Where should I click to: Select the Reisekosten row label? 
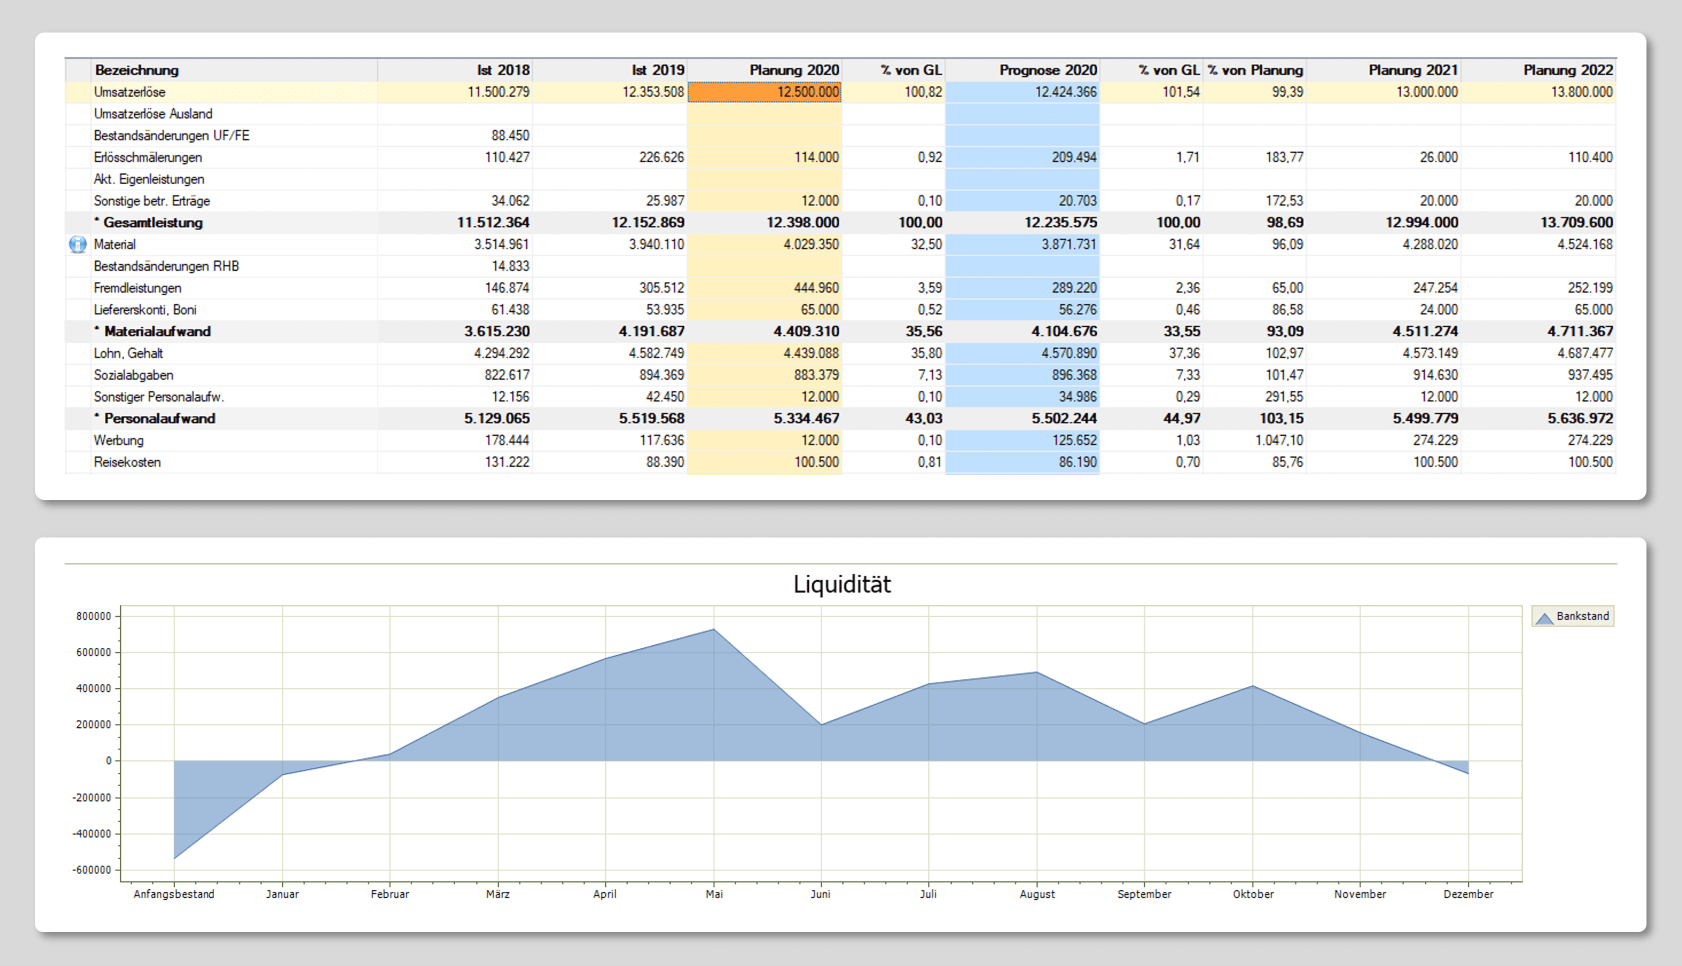click(127, 462)
